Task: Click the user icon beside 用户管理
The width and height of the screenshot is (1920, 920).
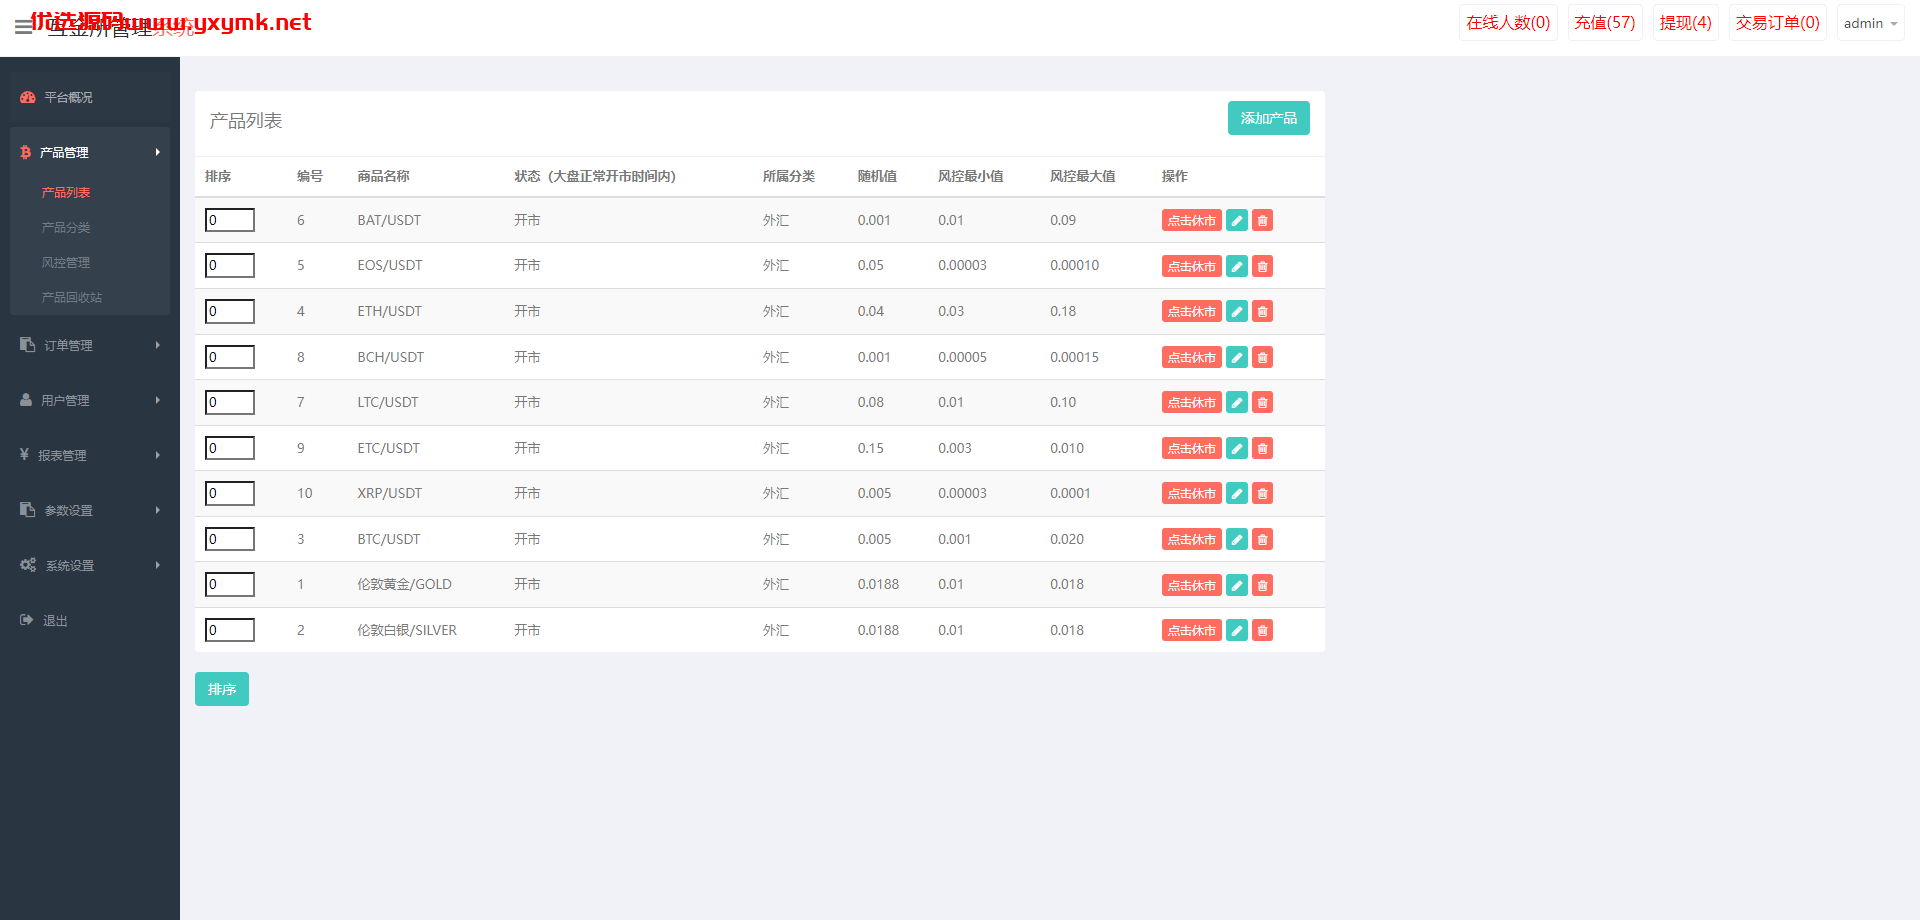Action: [x=26, y=399]
